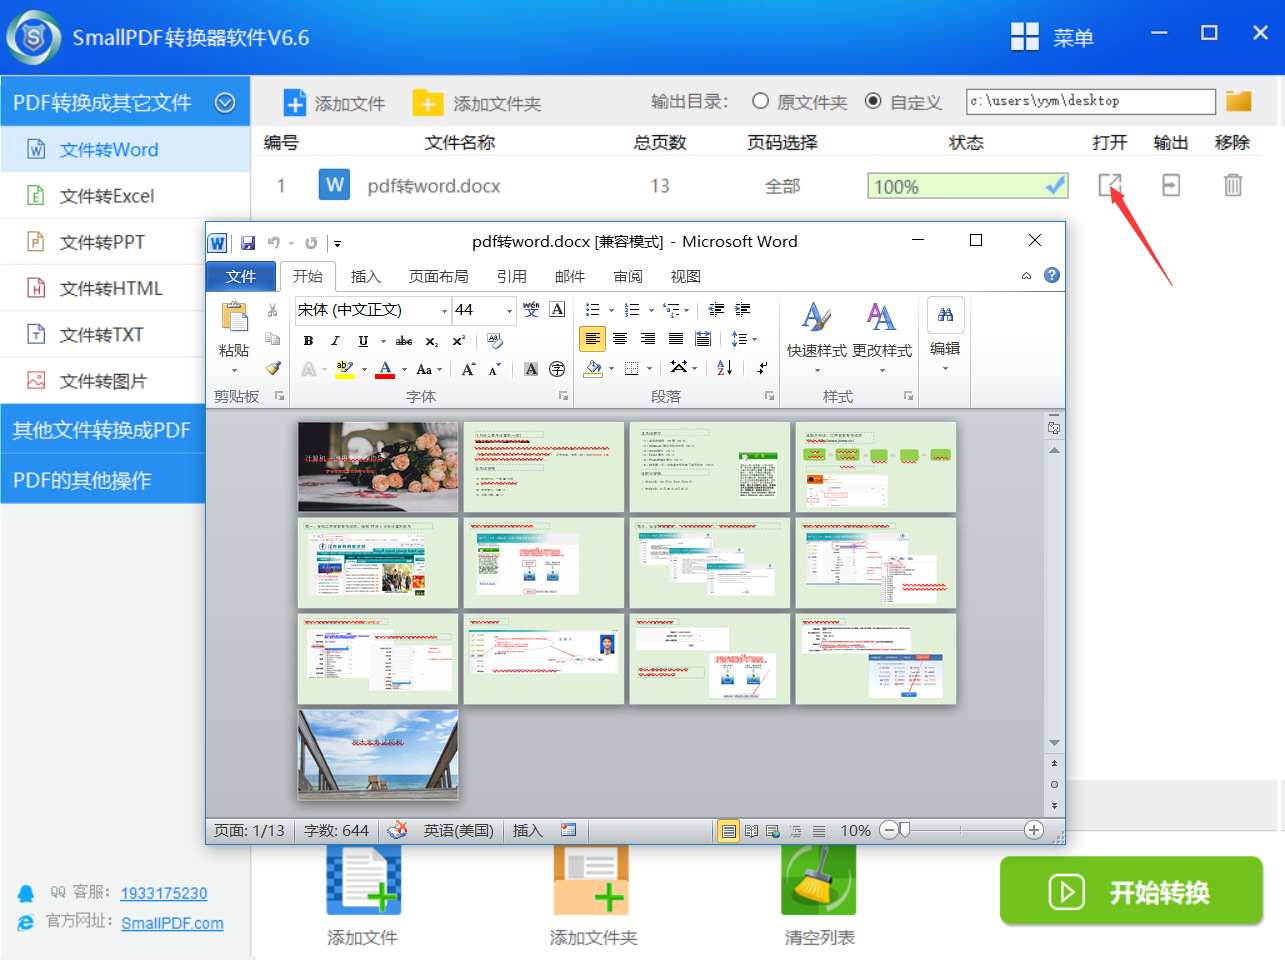Open the 其他文件转换成PDF section
Screen dimensions: 1285x960
point(103,430)
